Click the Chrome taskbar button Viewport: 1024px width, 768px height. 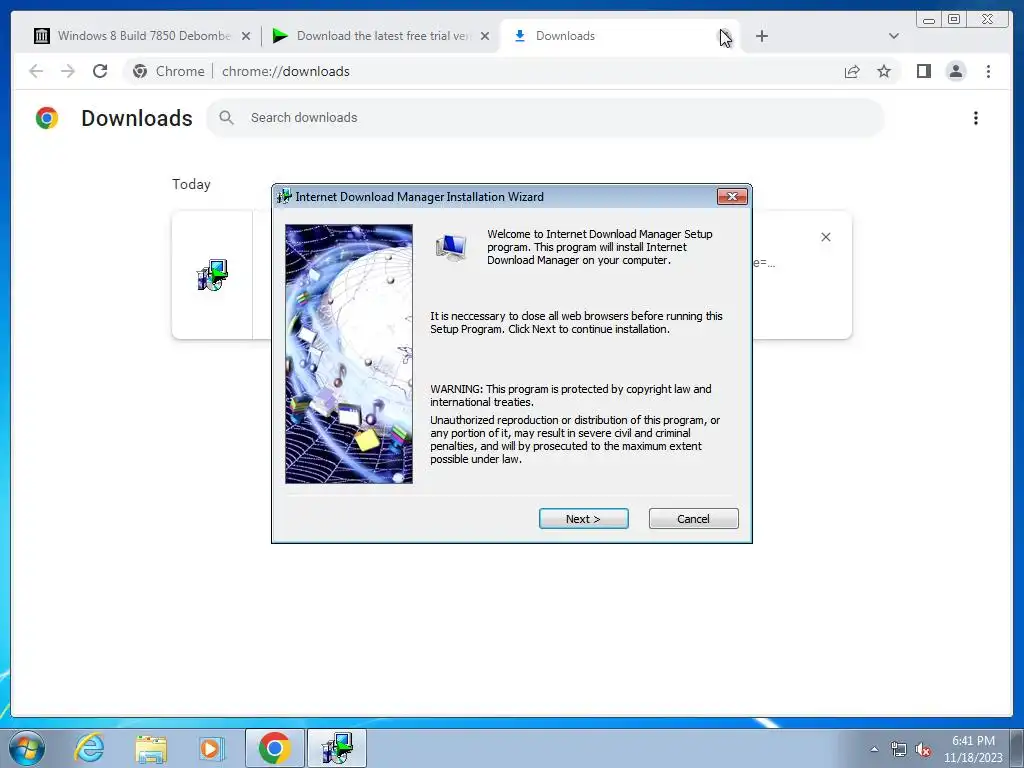click(x=275, y=748)
